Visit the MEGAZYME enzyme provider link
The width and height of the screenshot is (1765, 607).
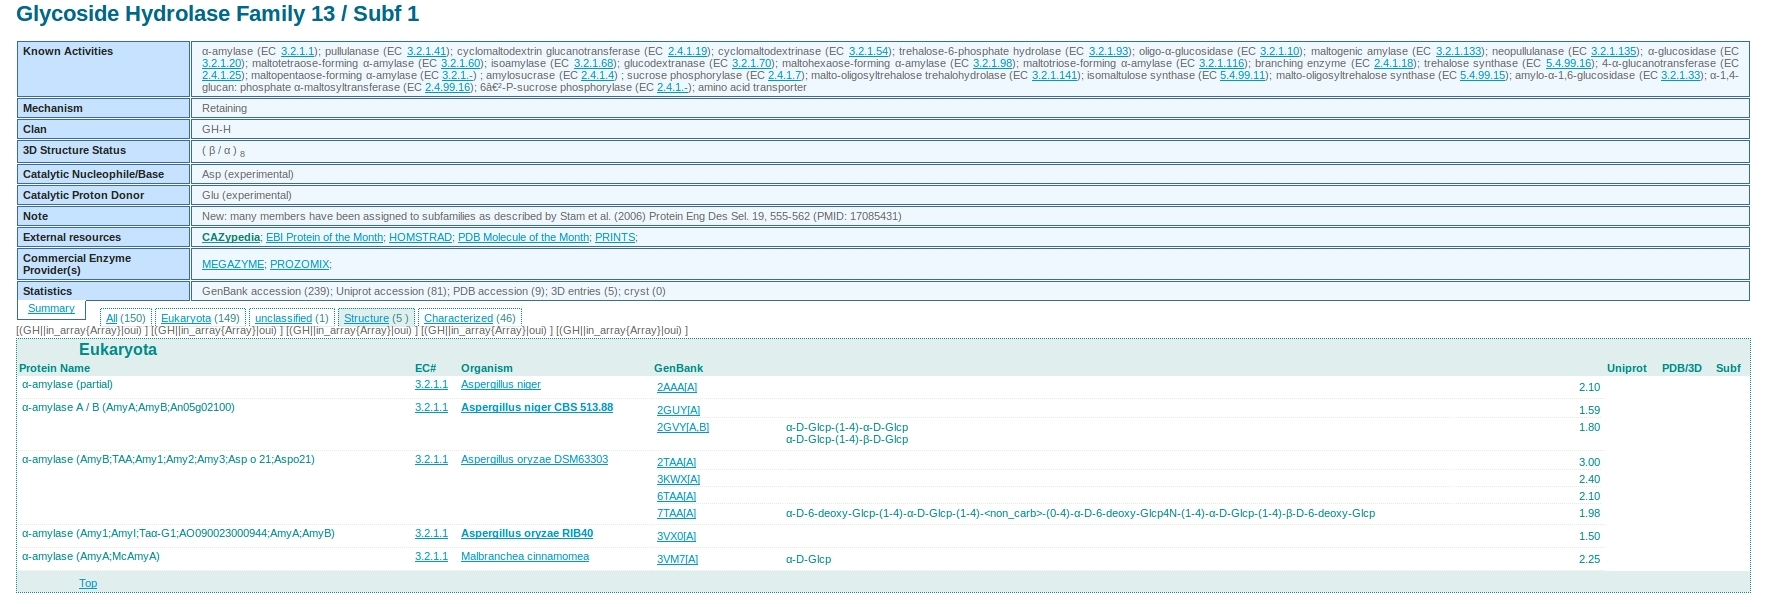(x=233, y=264)
